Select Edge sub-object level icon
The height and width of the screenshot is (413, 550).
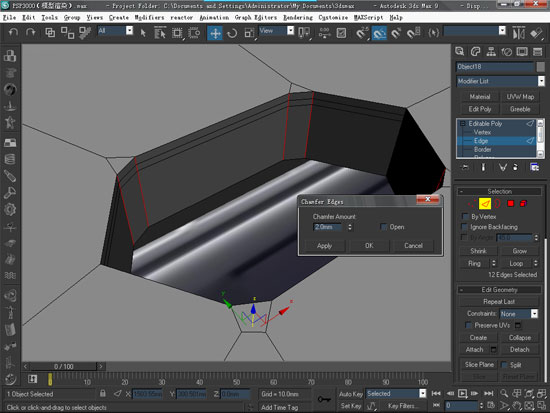point(485,204)
